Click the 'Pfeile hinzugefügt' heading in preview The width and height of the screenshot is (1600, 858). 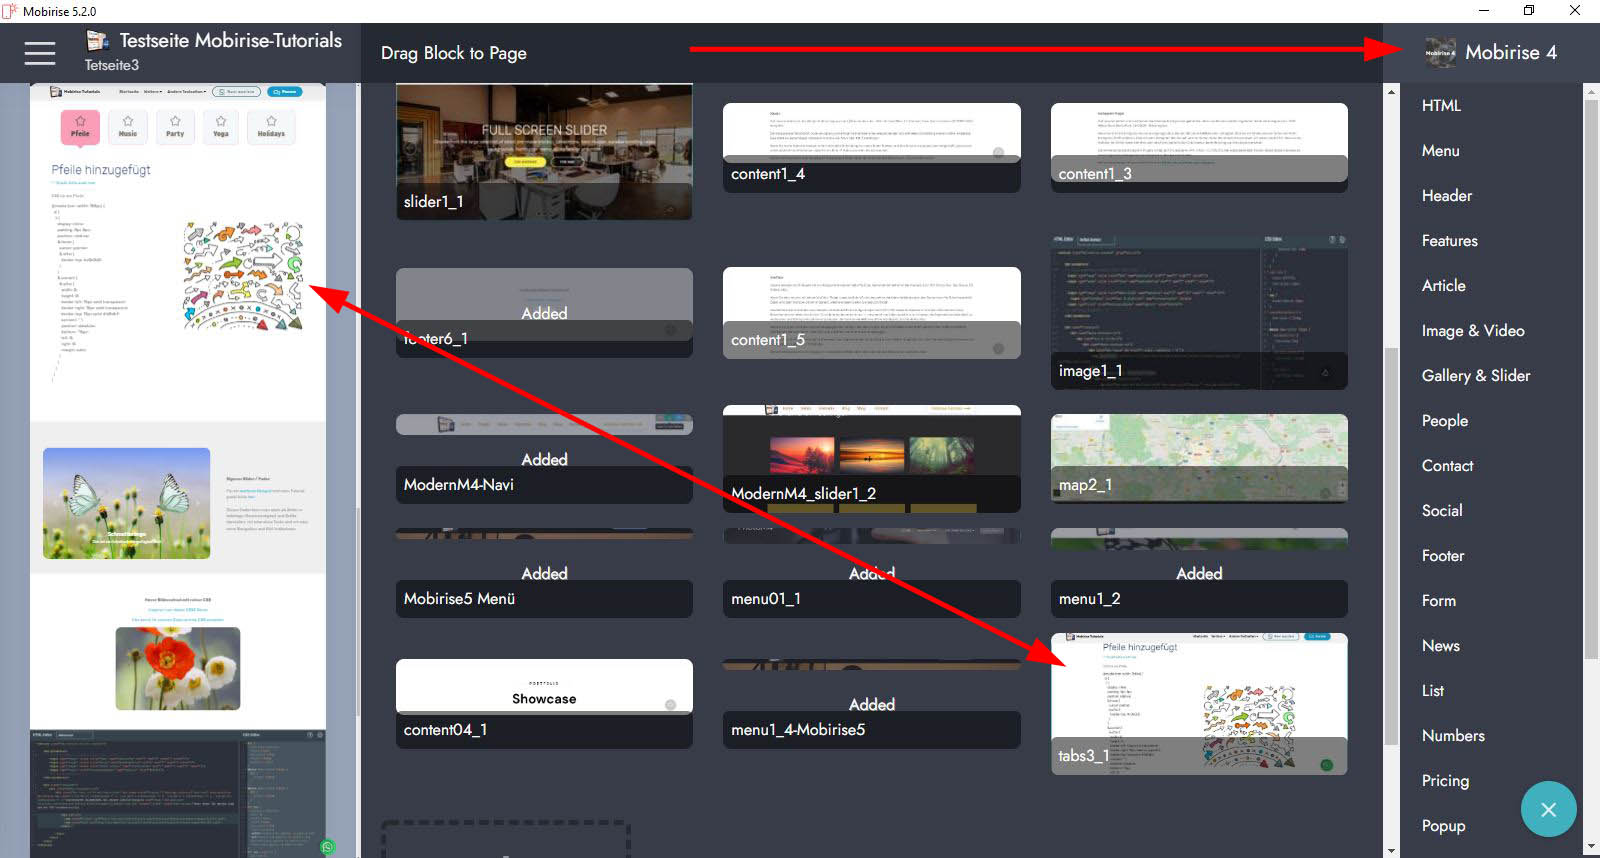tap(101, 170)
